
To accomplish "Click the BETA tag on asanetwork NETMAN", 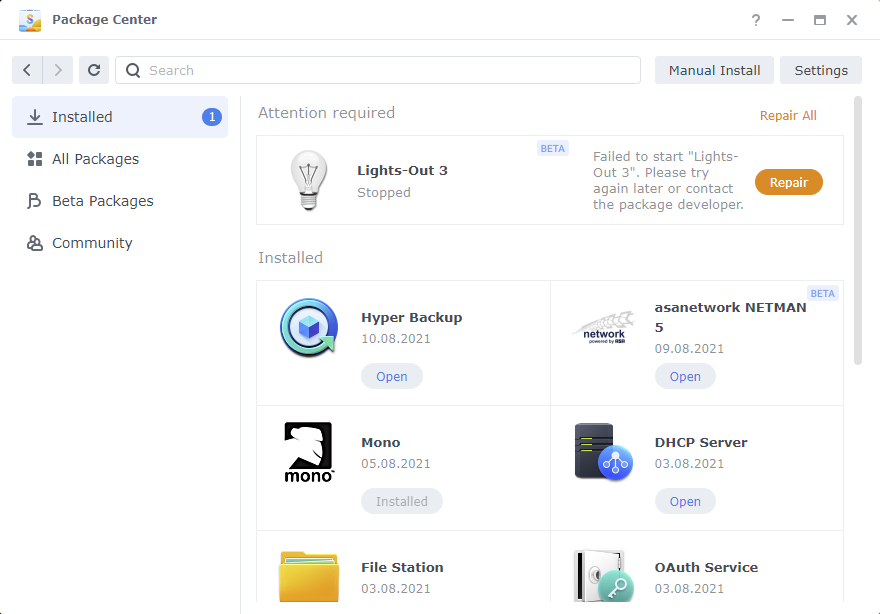I will (x=823, y=293).
